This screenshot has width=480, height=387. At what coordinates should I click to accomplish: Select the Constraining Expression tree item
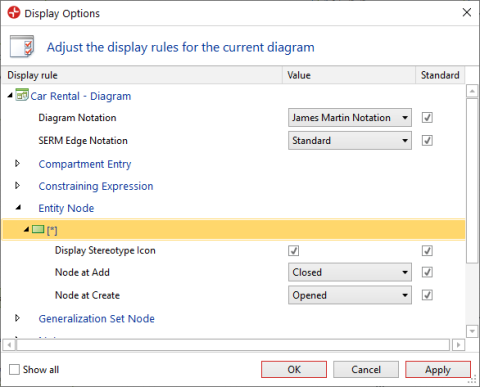[x=96, y=186]
